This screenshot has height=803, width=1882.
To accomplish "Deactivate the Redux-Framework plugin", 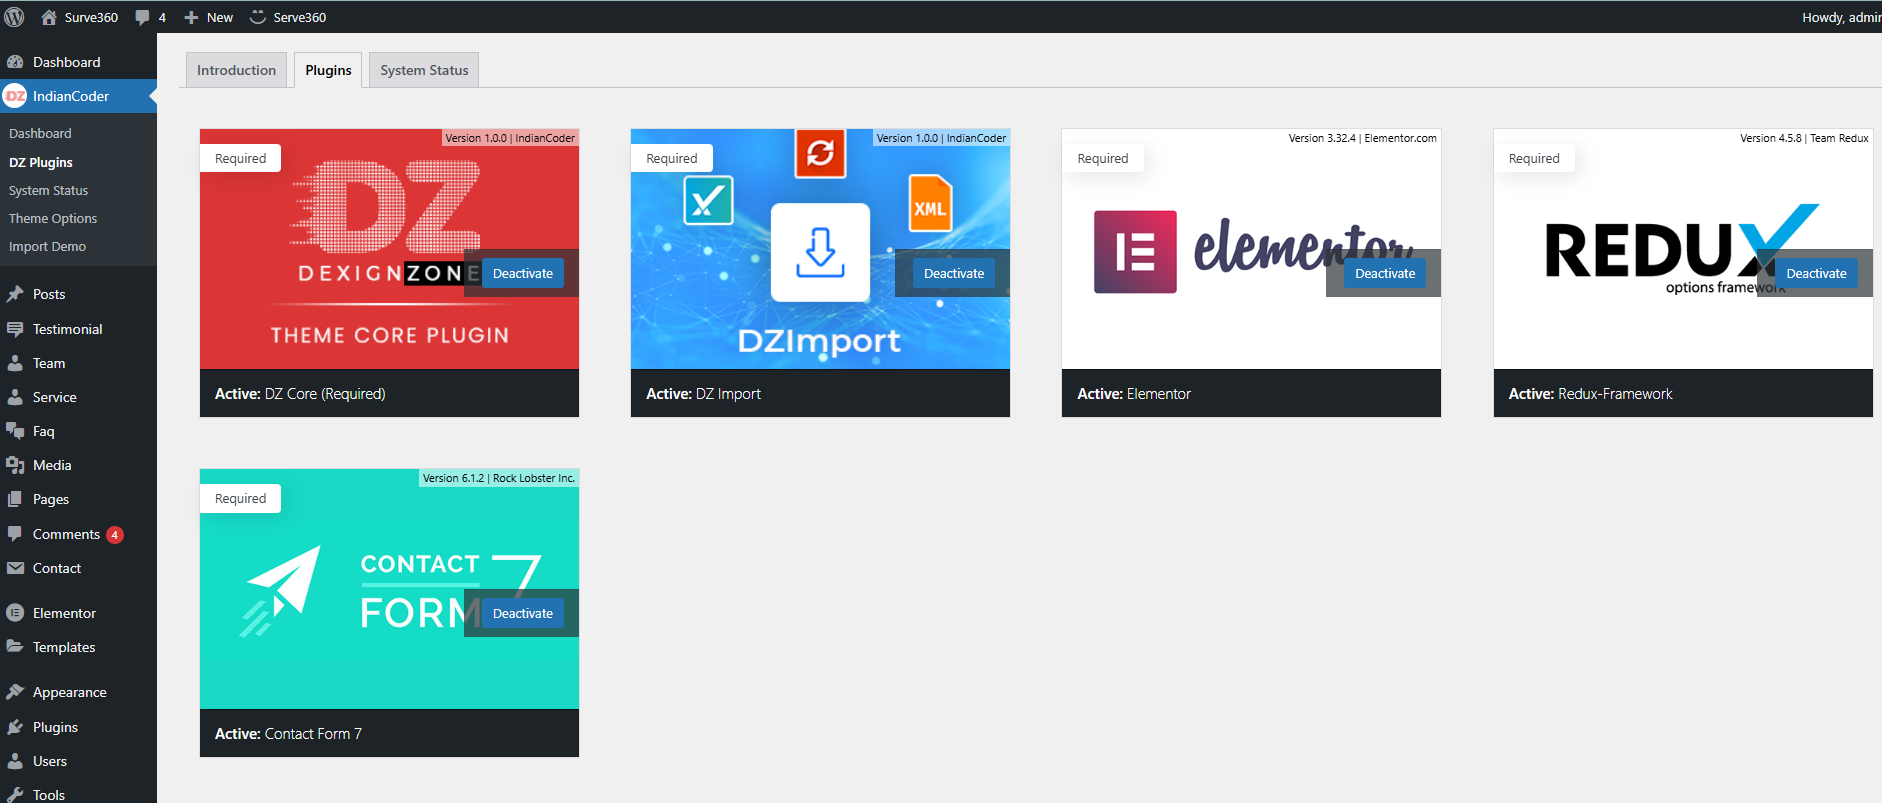I will coord(1816,273).
